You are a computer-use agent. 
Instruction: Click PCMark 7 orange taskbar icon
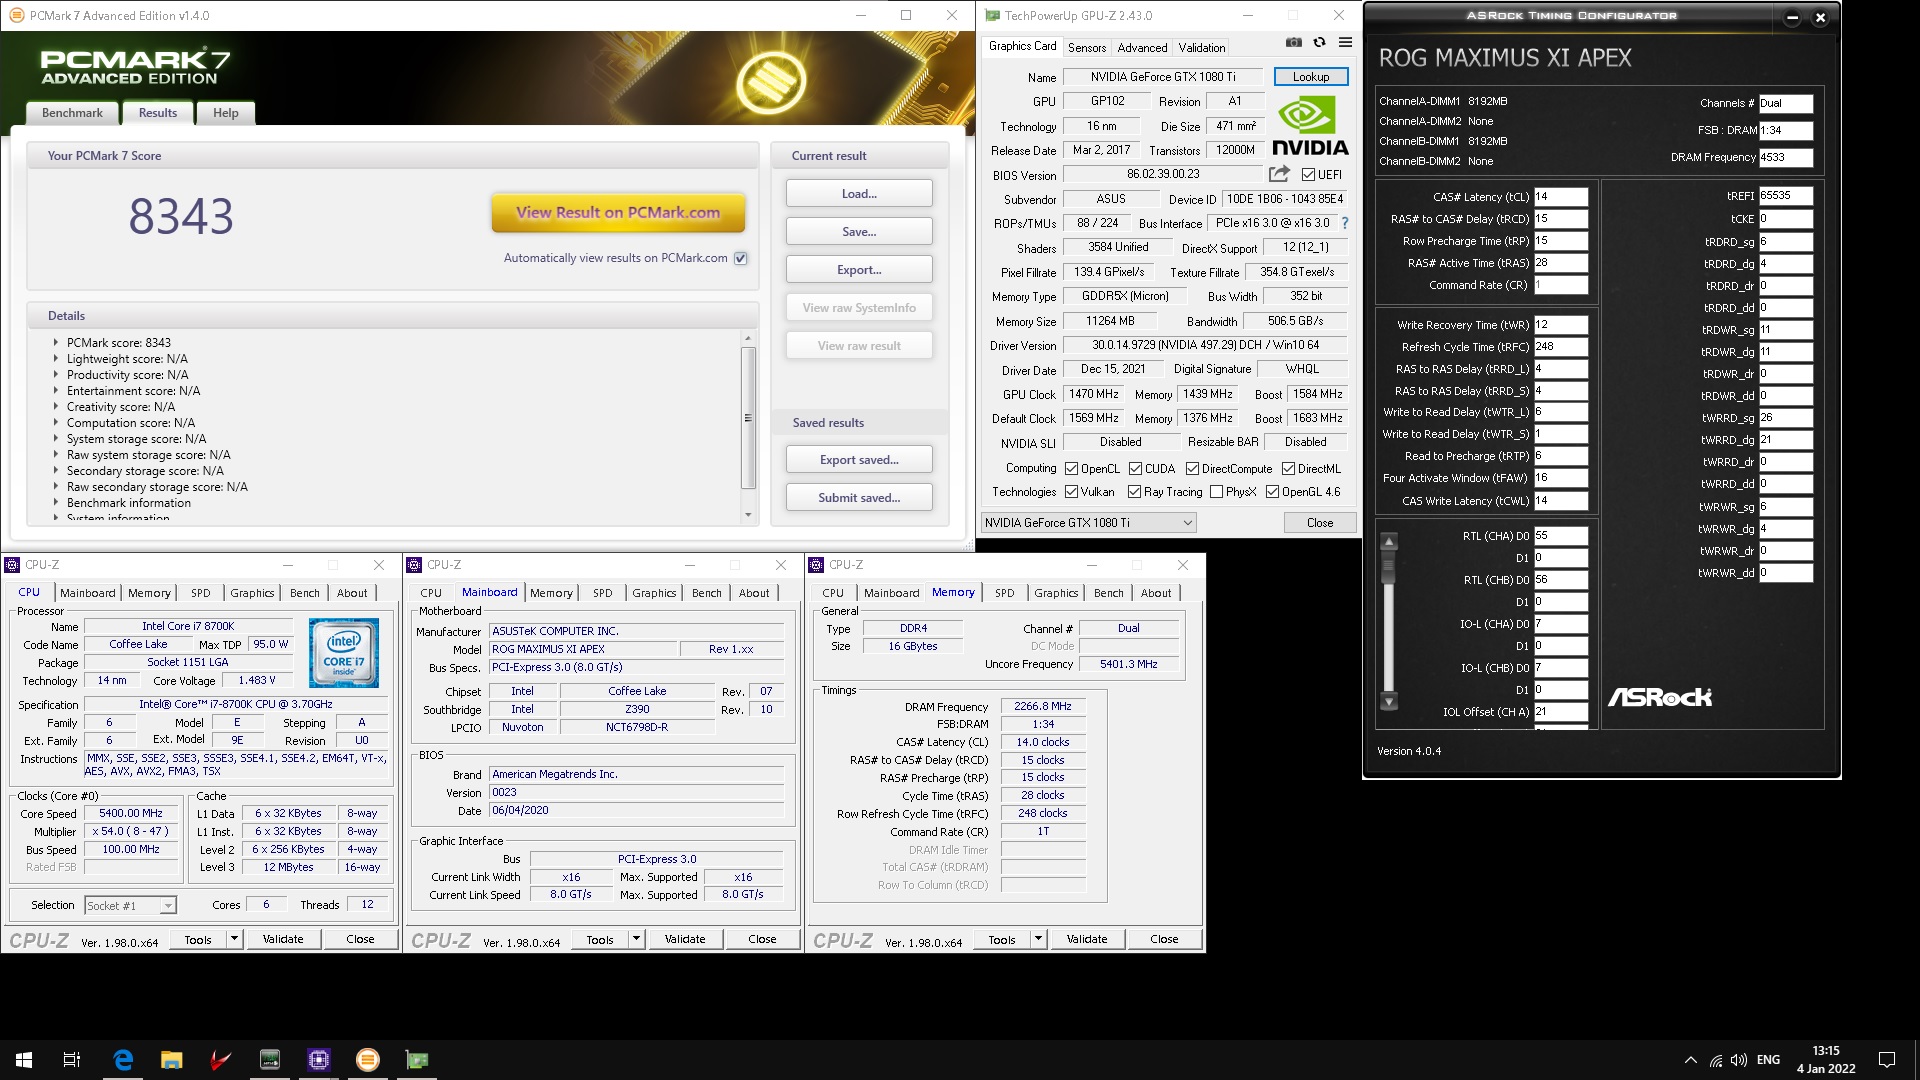click(x=368, y=1060)
